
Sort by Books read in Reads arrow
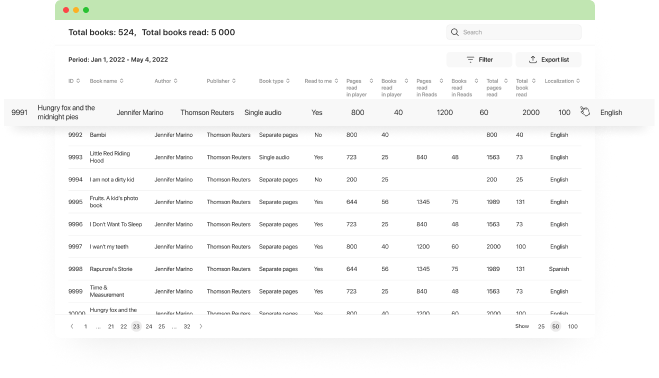point(476,81)
